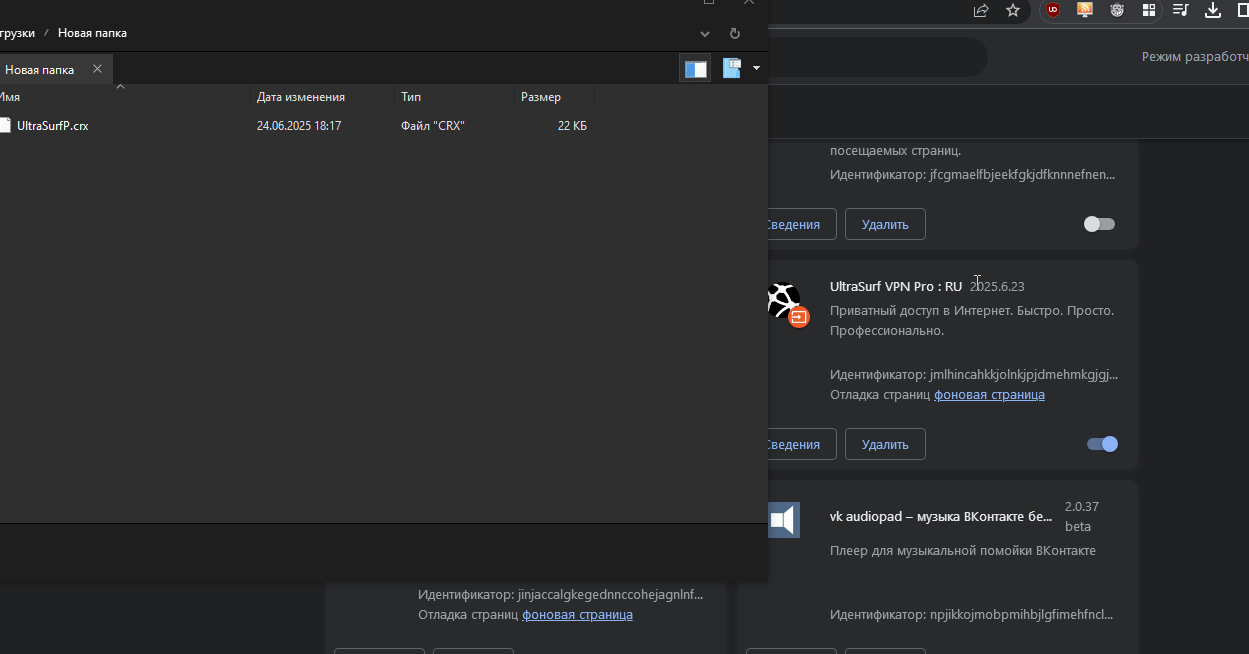Screen dimensions: 1249x654
Task: Sort files by Дата изменения column
Action: [322, 97]
